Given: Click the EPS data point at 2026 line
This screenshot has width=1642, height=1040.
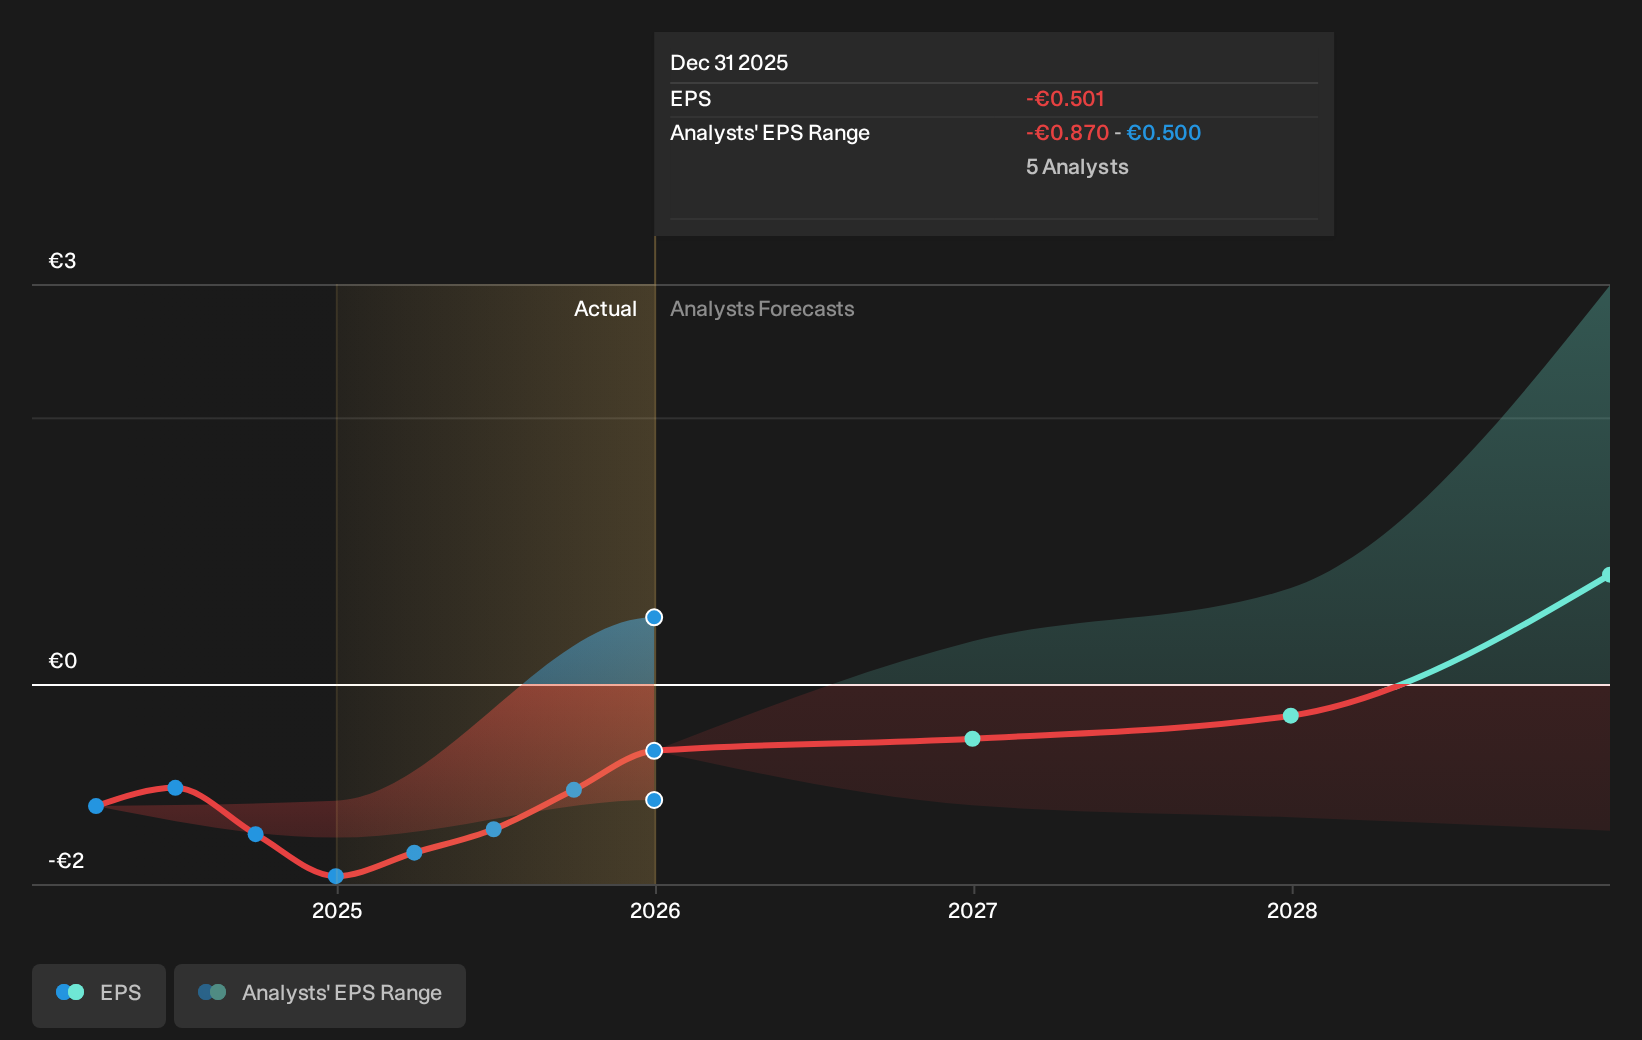Looking at the screenshot, I should tap(654, 751).
